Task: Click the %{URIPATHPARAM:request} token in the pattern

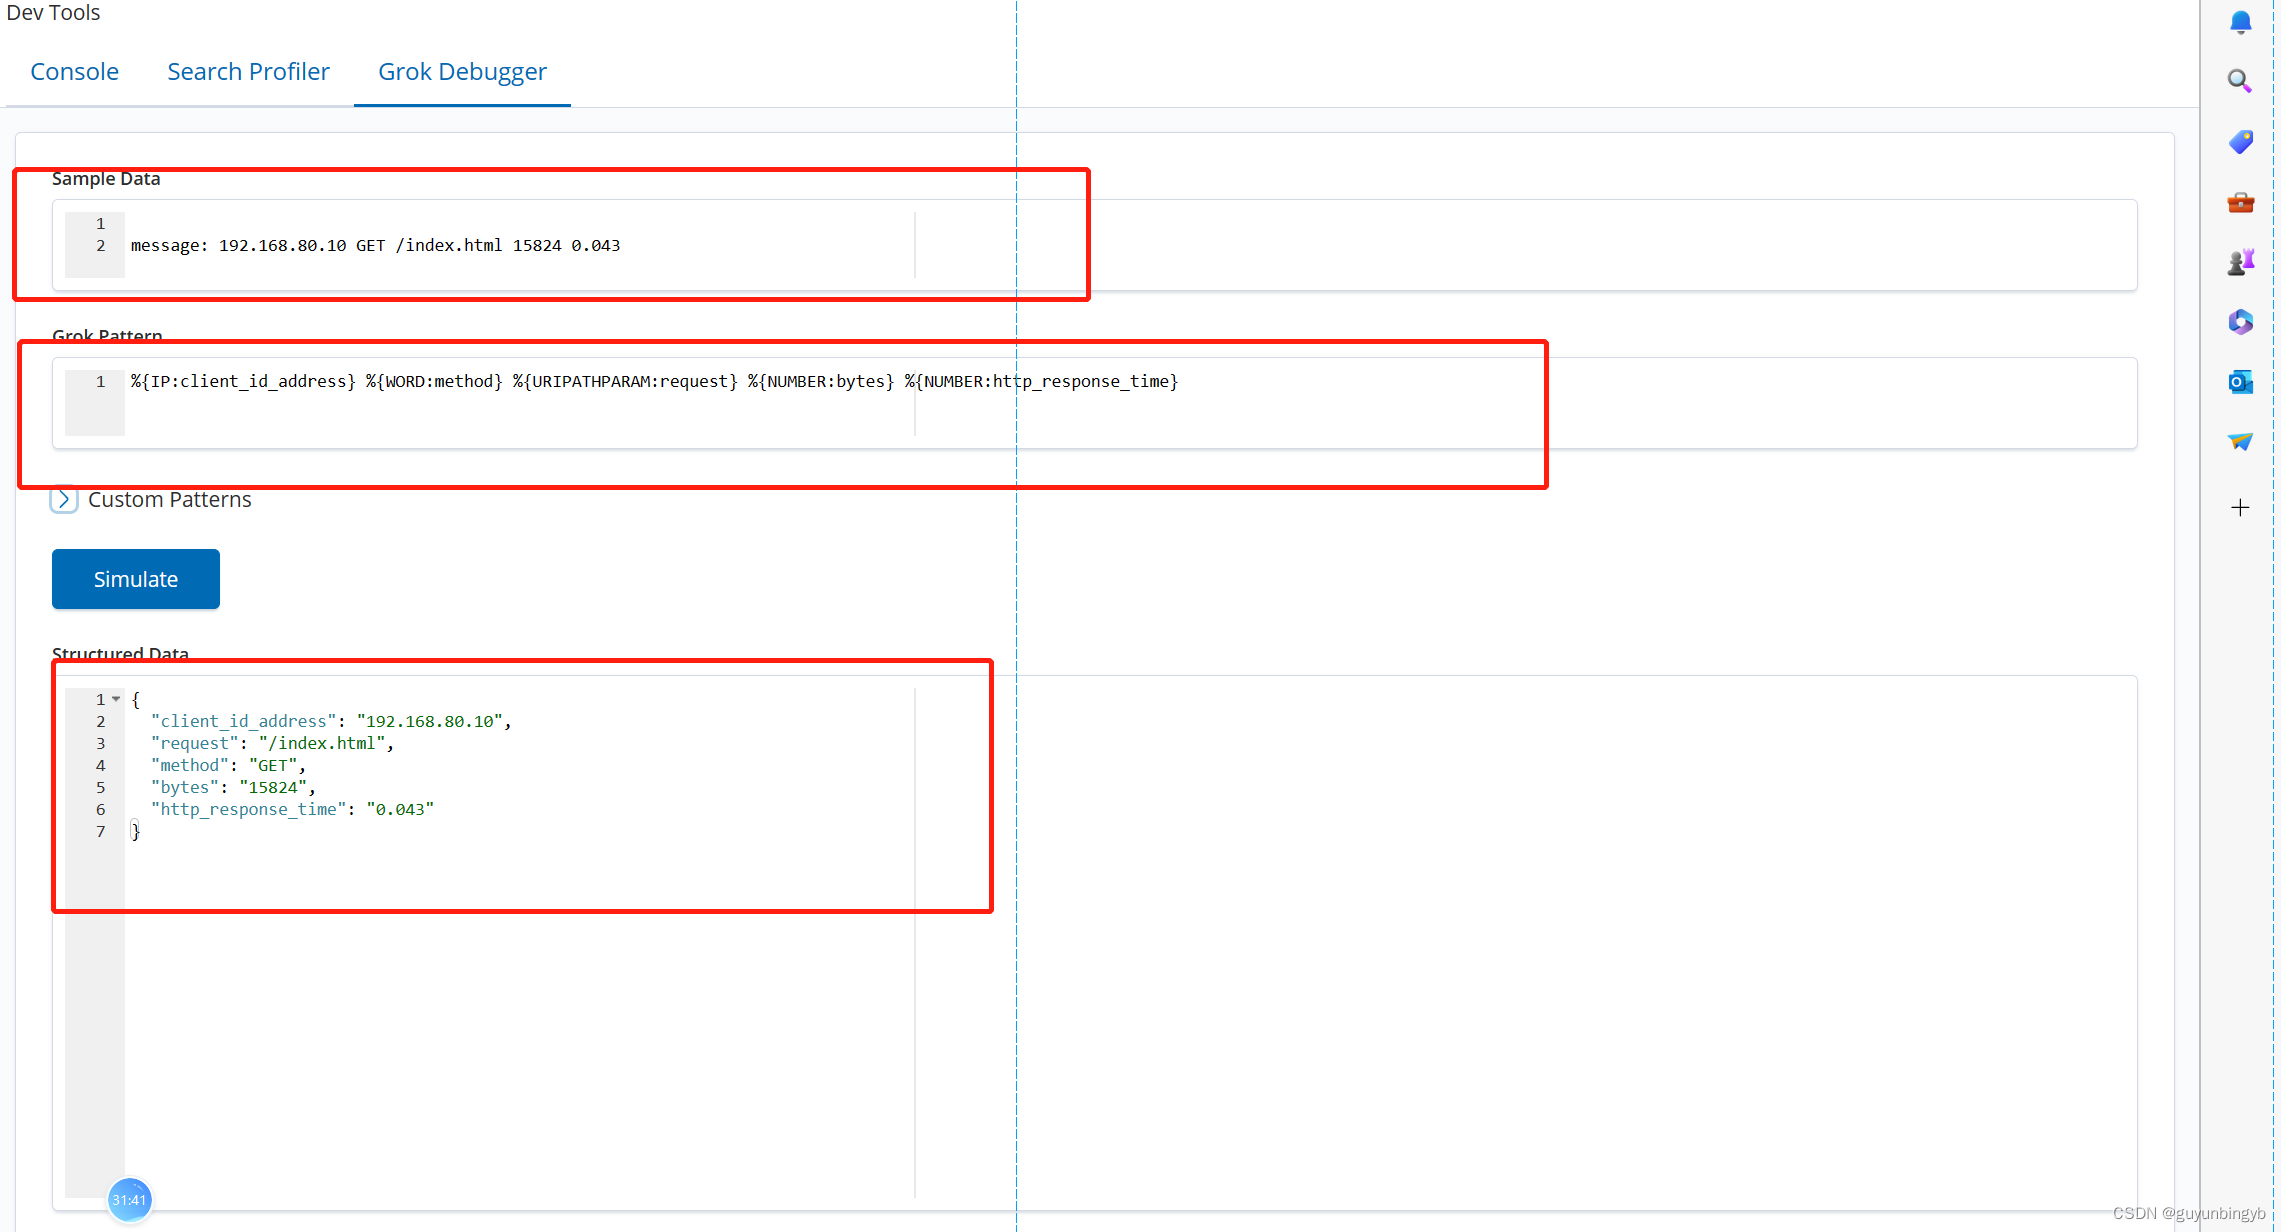Action: point(625,382)
